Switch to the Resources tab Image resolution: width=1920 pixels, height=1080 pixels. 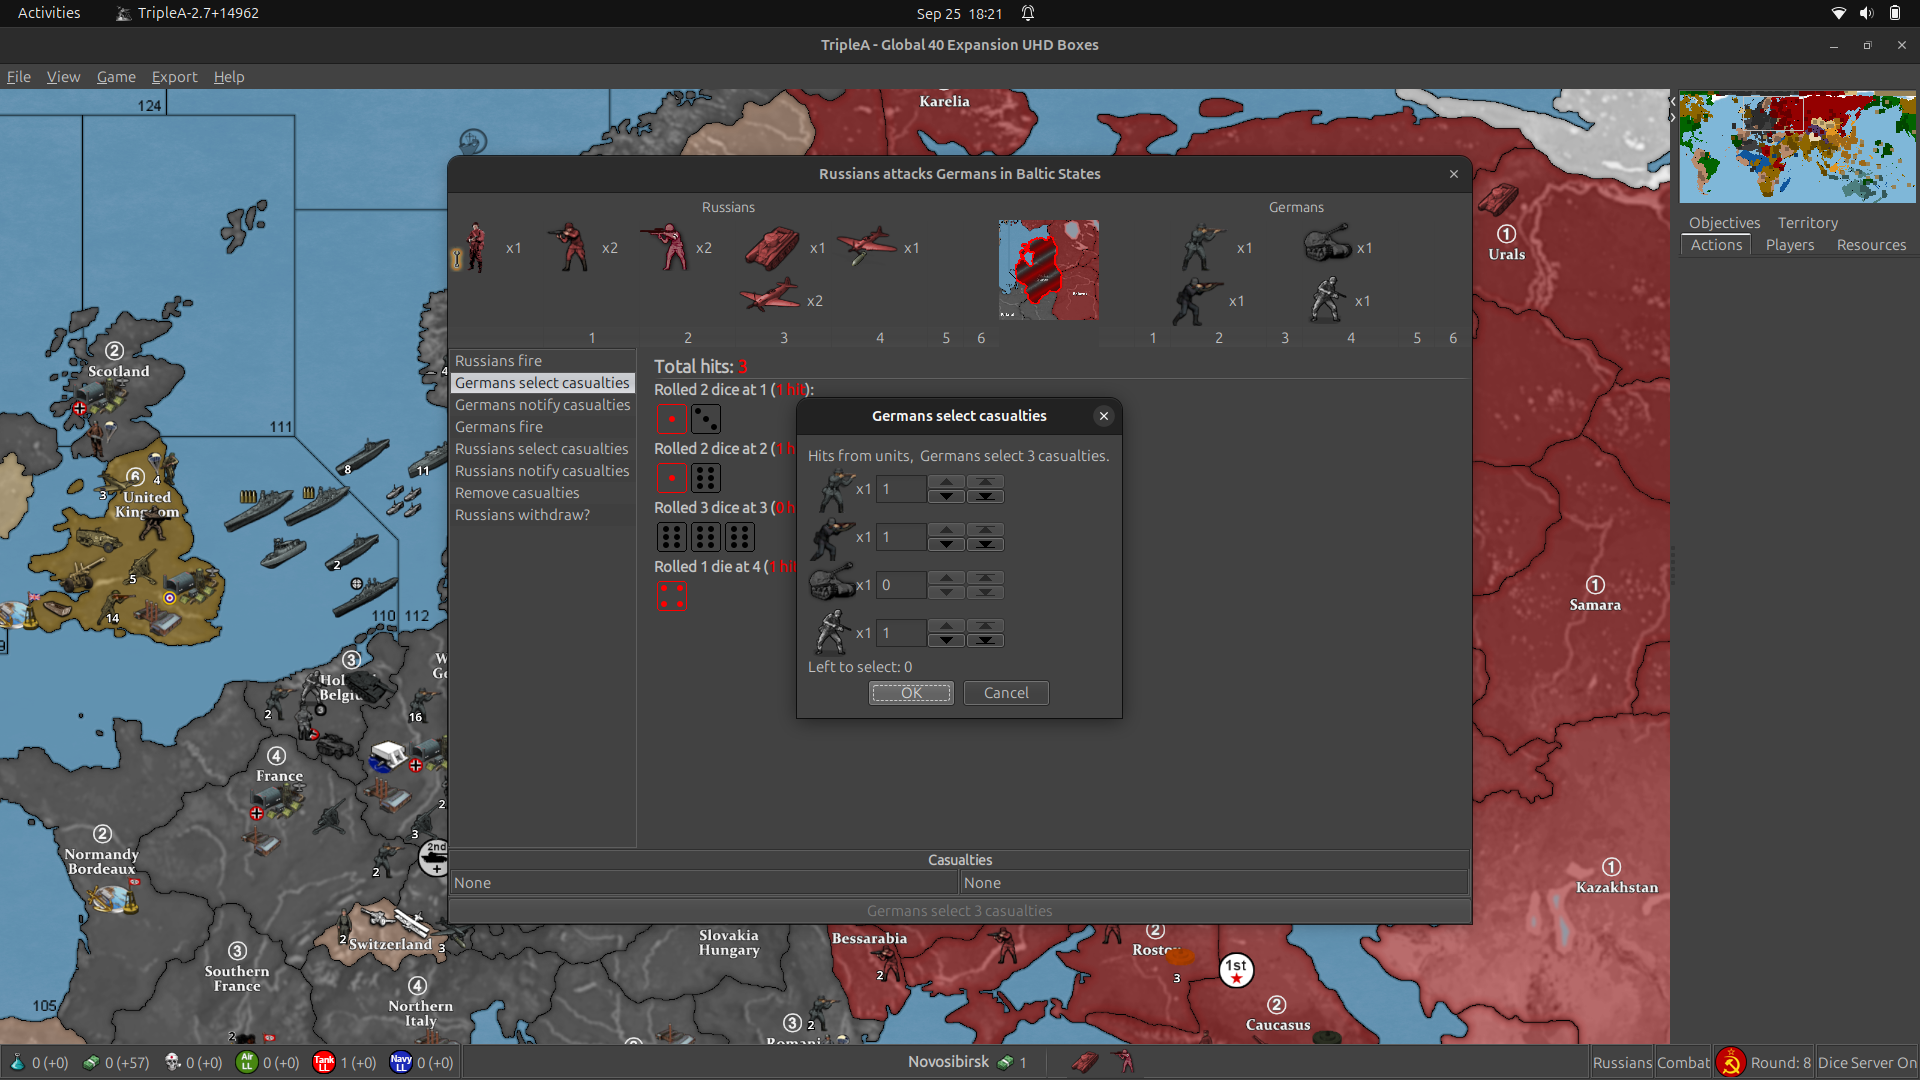pos(1871,245)
